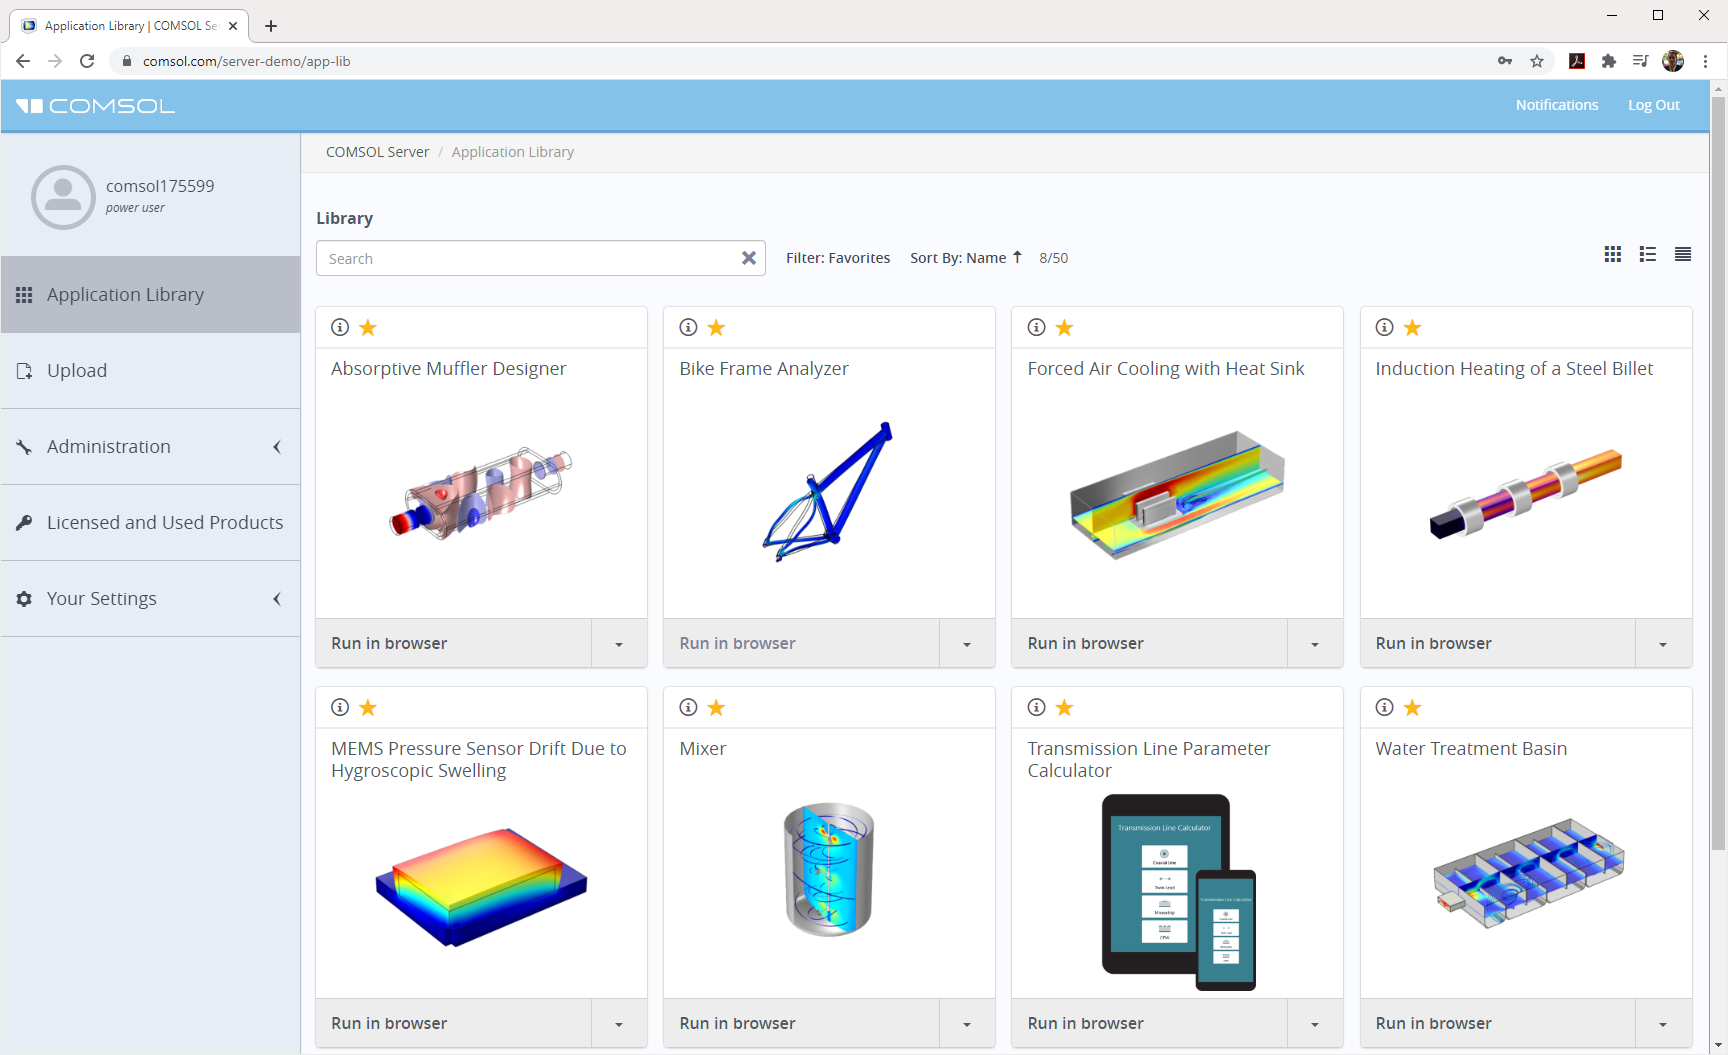Open Mixer run options dropdown

pyautogui.click(x=967, y=1023)
